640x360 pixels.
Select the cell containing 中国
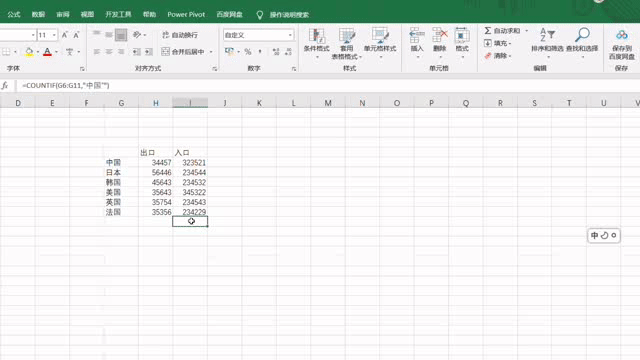(121, 162)
